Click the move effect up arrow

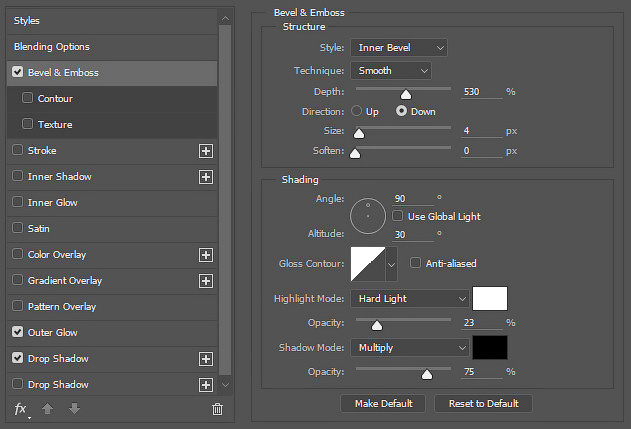[47, 409]
